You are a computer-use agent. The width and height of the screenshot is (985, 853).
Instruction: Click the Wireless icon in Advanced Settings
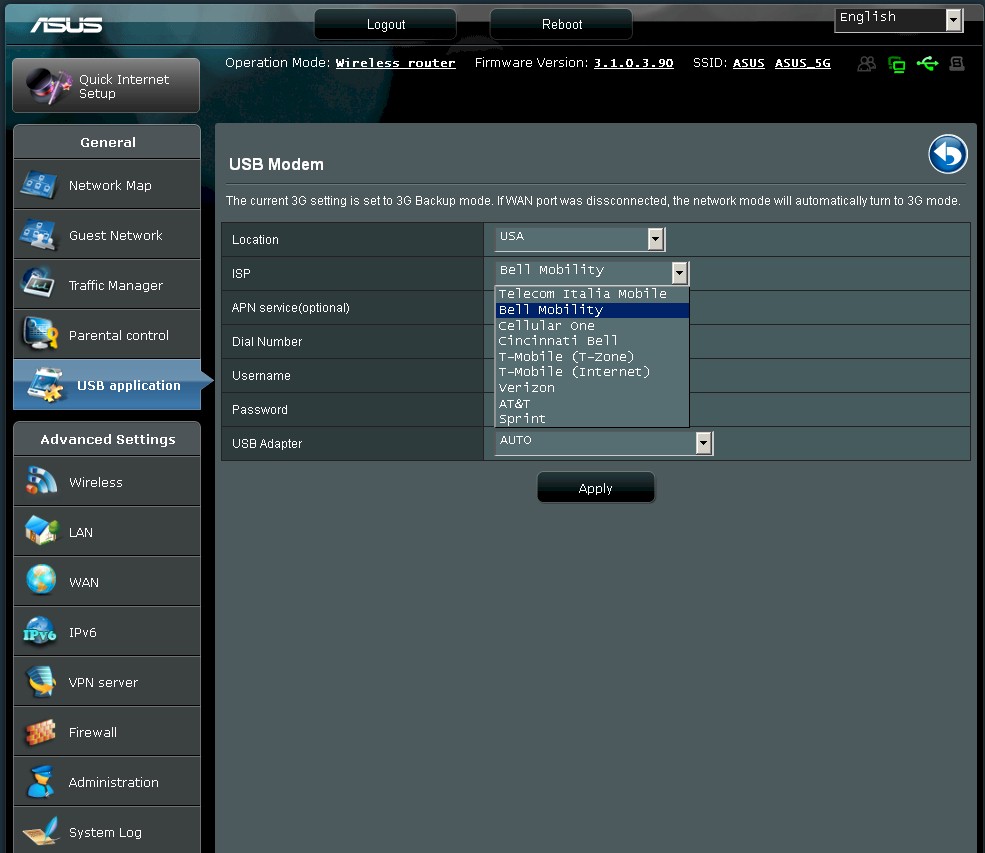pyautogui.click(x=41, y=481)
